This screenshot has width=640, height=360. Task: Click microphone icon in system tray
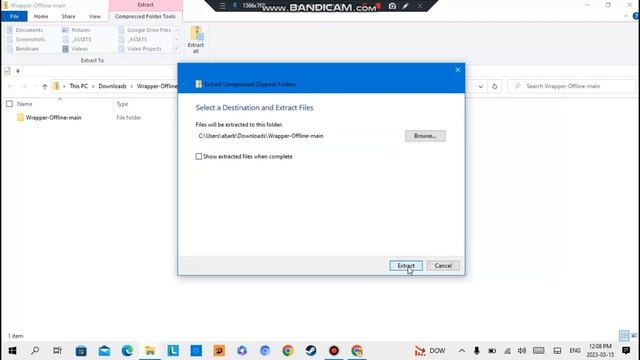(476, 351)
